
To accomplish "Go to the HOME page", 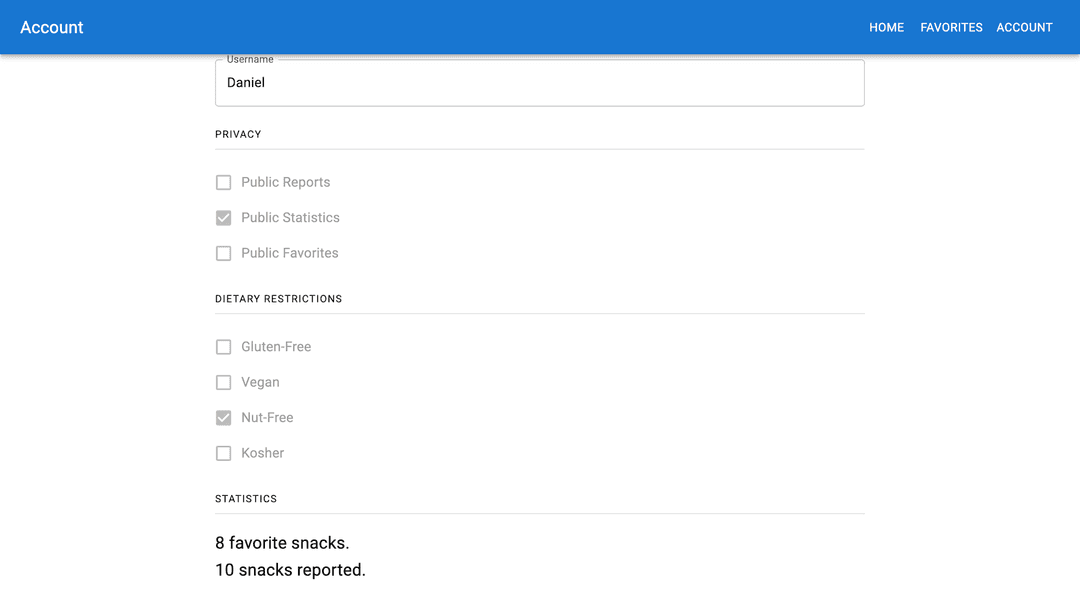I will [x=886, y=28].
